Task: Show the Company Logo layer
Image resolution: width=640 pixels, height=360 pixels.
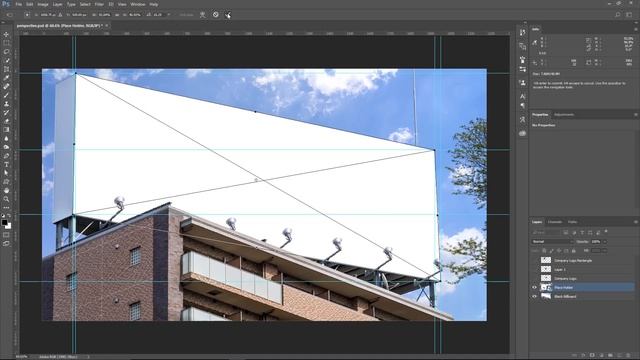Action: pos(534,278)
